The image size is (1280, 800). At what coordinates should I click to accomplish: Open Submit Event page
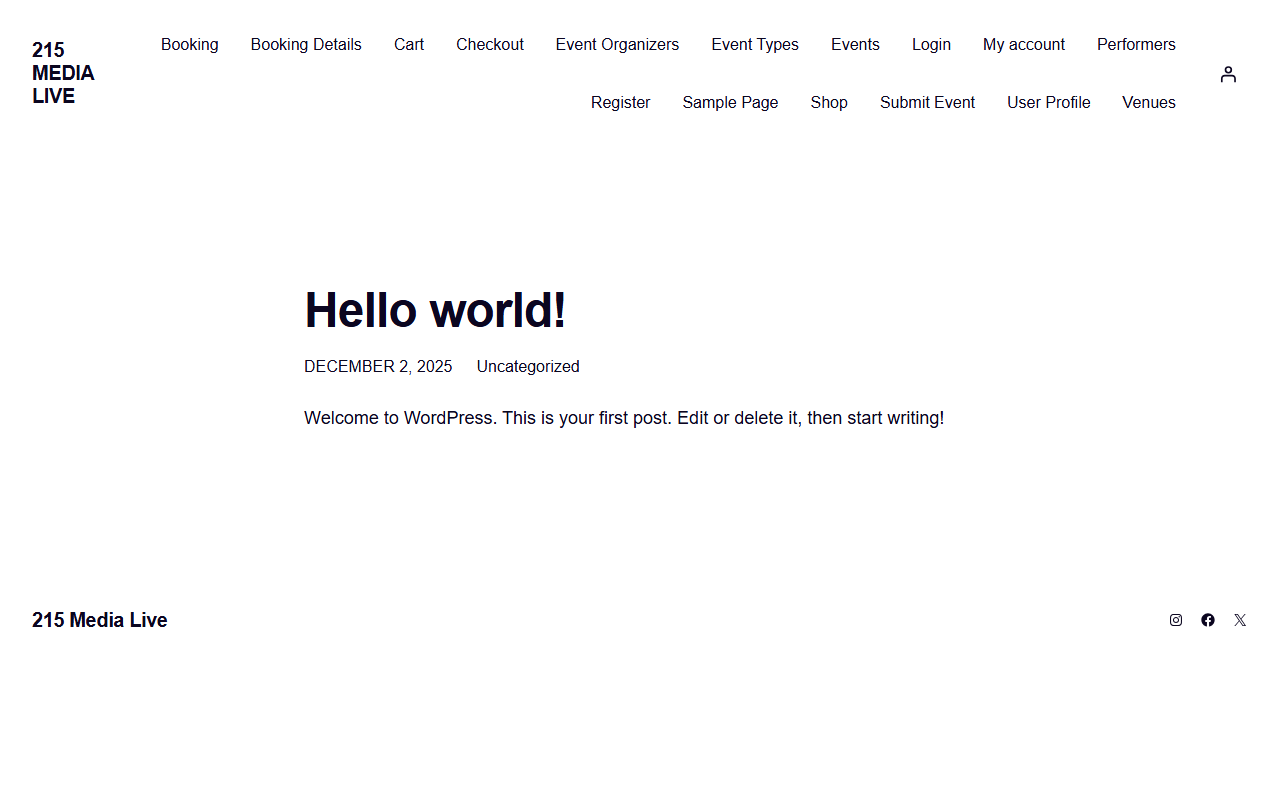click(927, 102)
